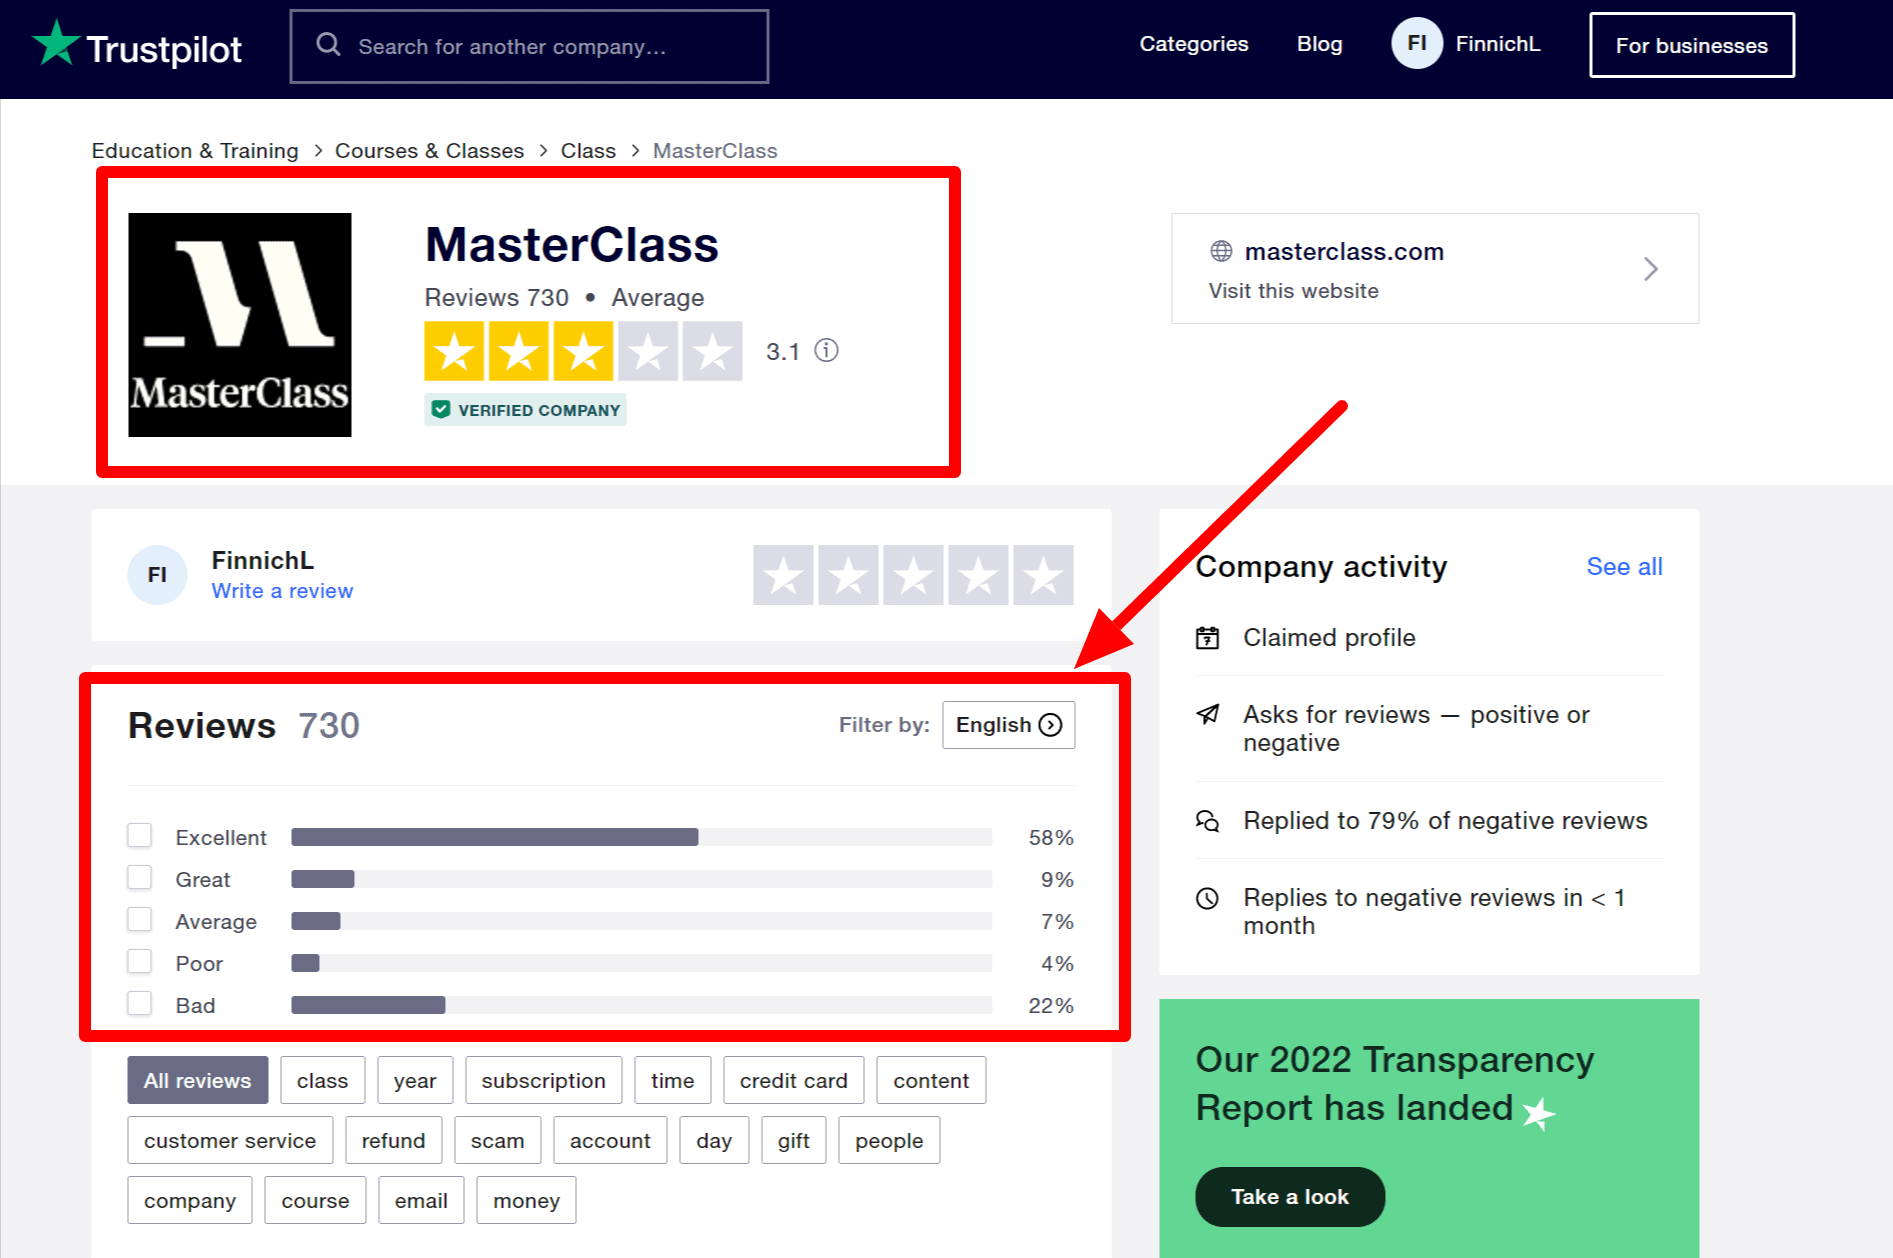
Task: Select the credit card filter tag
Action: [x=794, y=1080]
